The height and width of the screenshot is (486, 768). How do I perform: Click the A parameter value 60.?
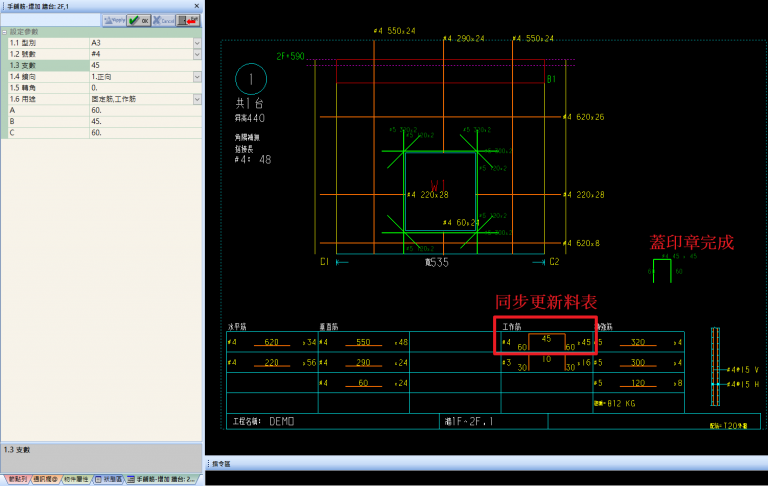click(x=145, y=111)
